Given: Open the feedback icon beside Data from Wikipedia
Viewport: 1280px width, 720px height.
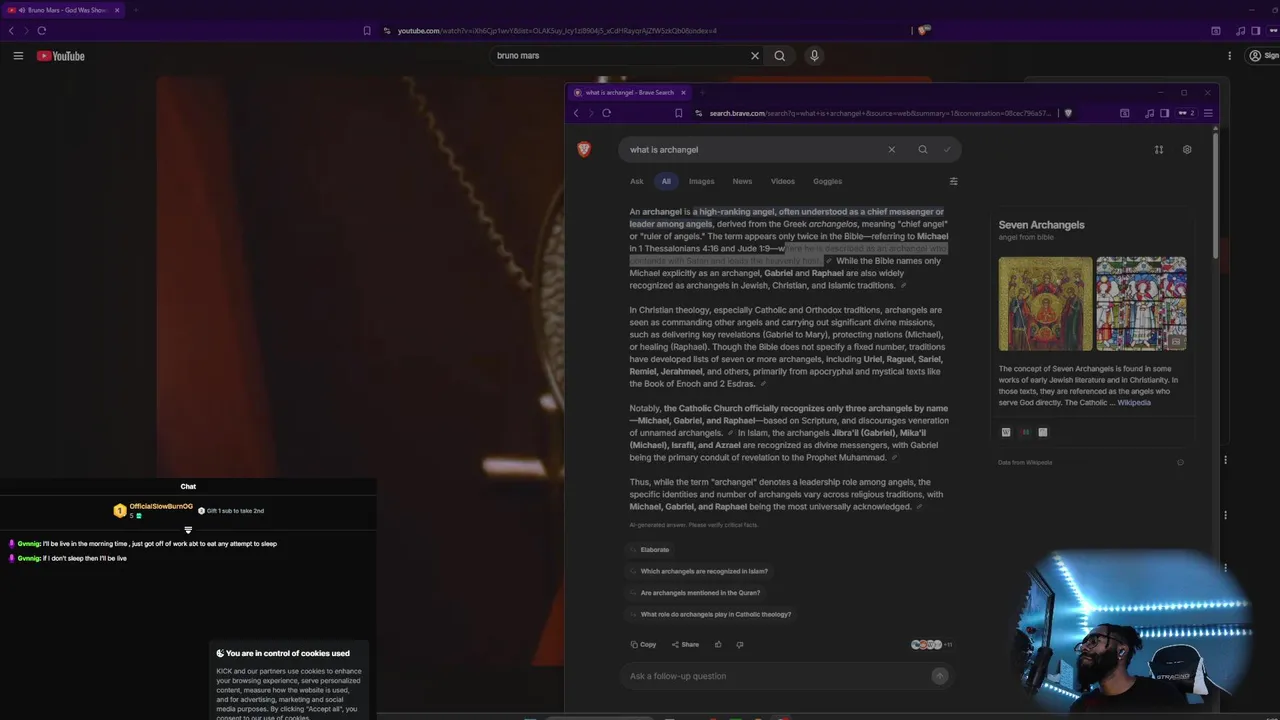Looking at the screenshot, I should tap(1180, 462).
